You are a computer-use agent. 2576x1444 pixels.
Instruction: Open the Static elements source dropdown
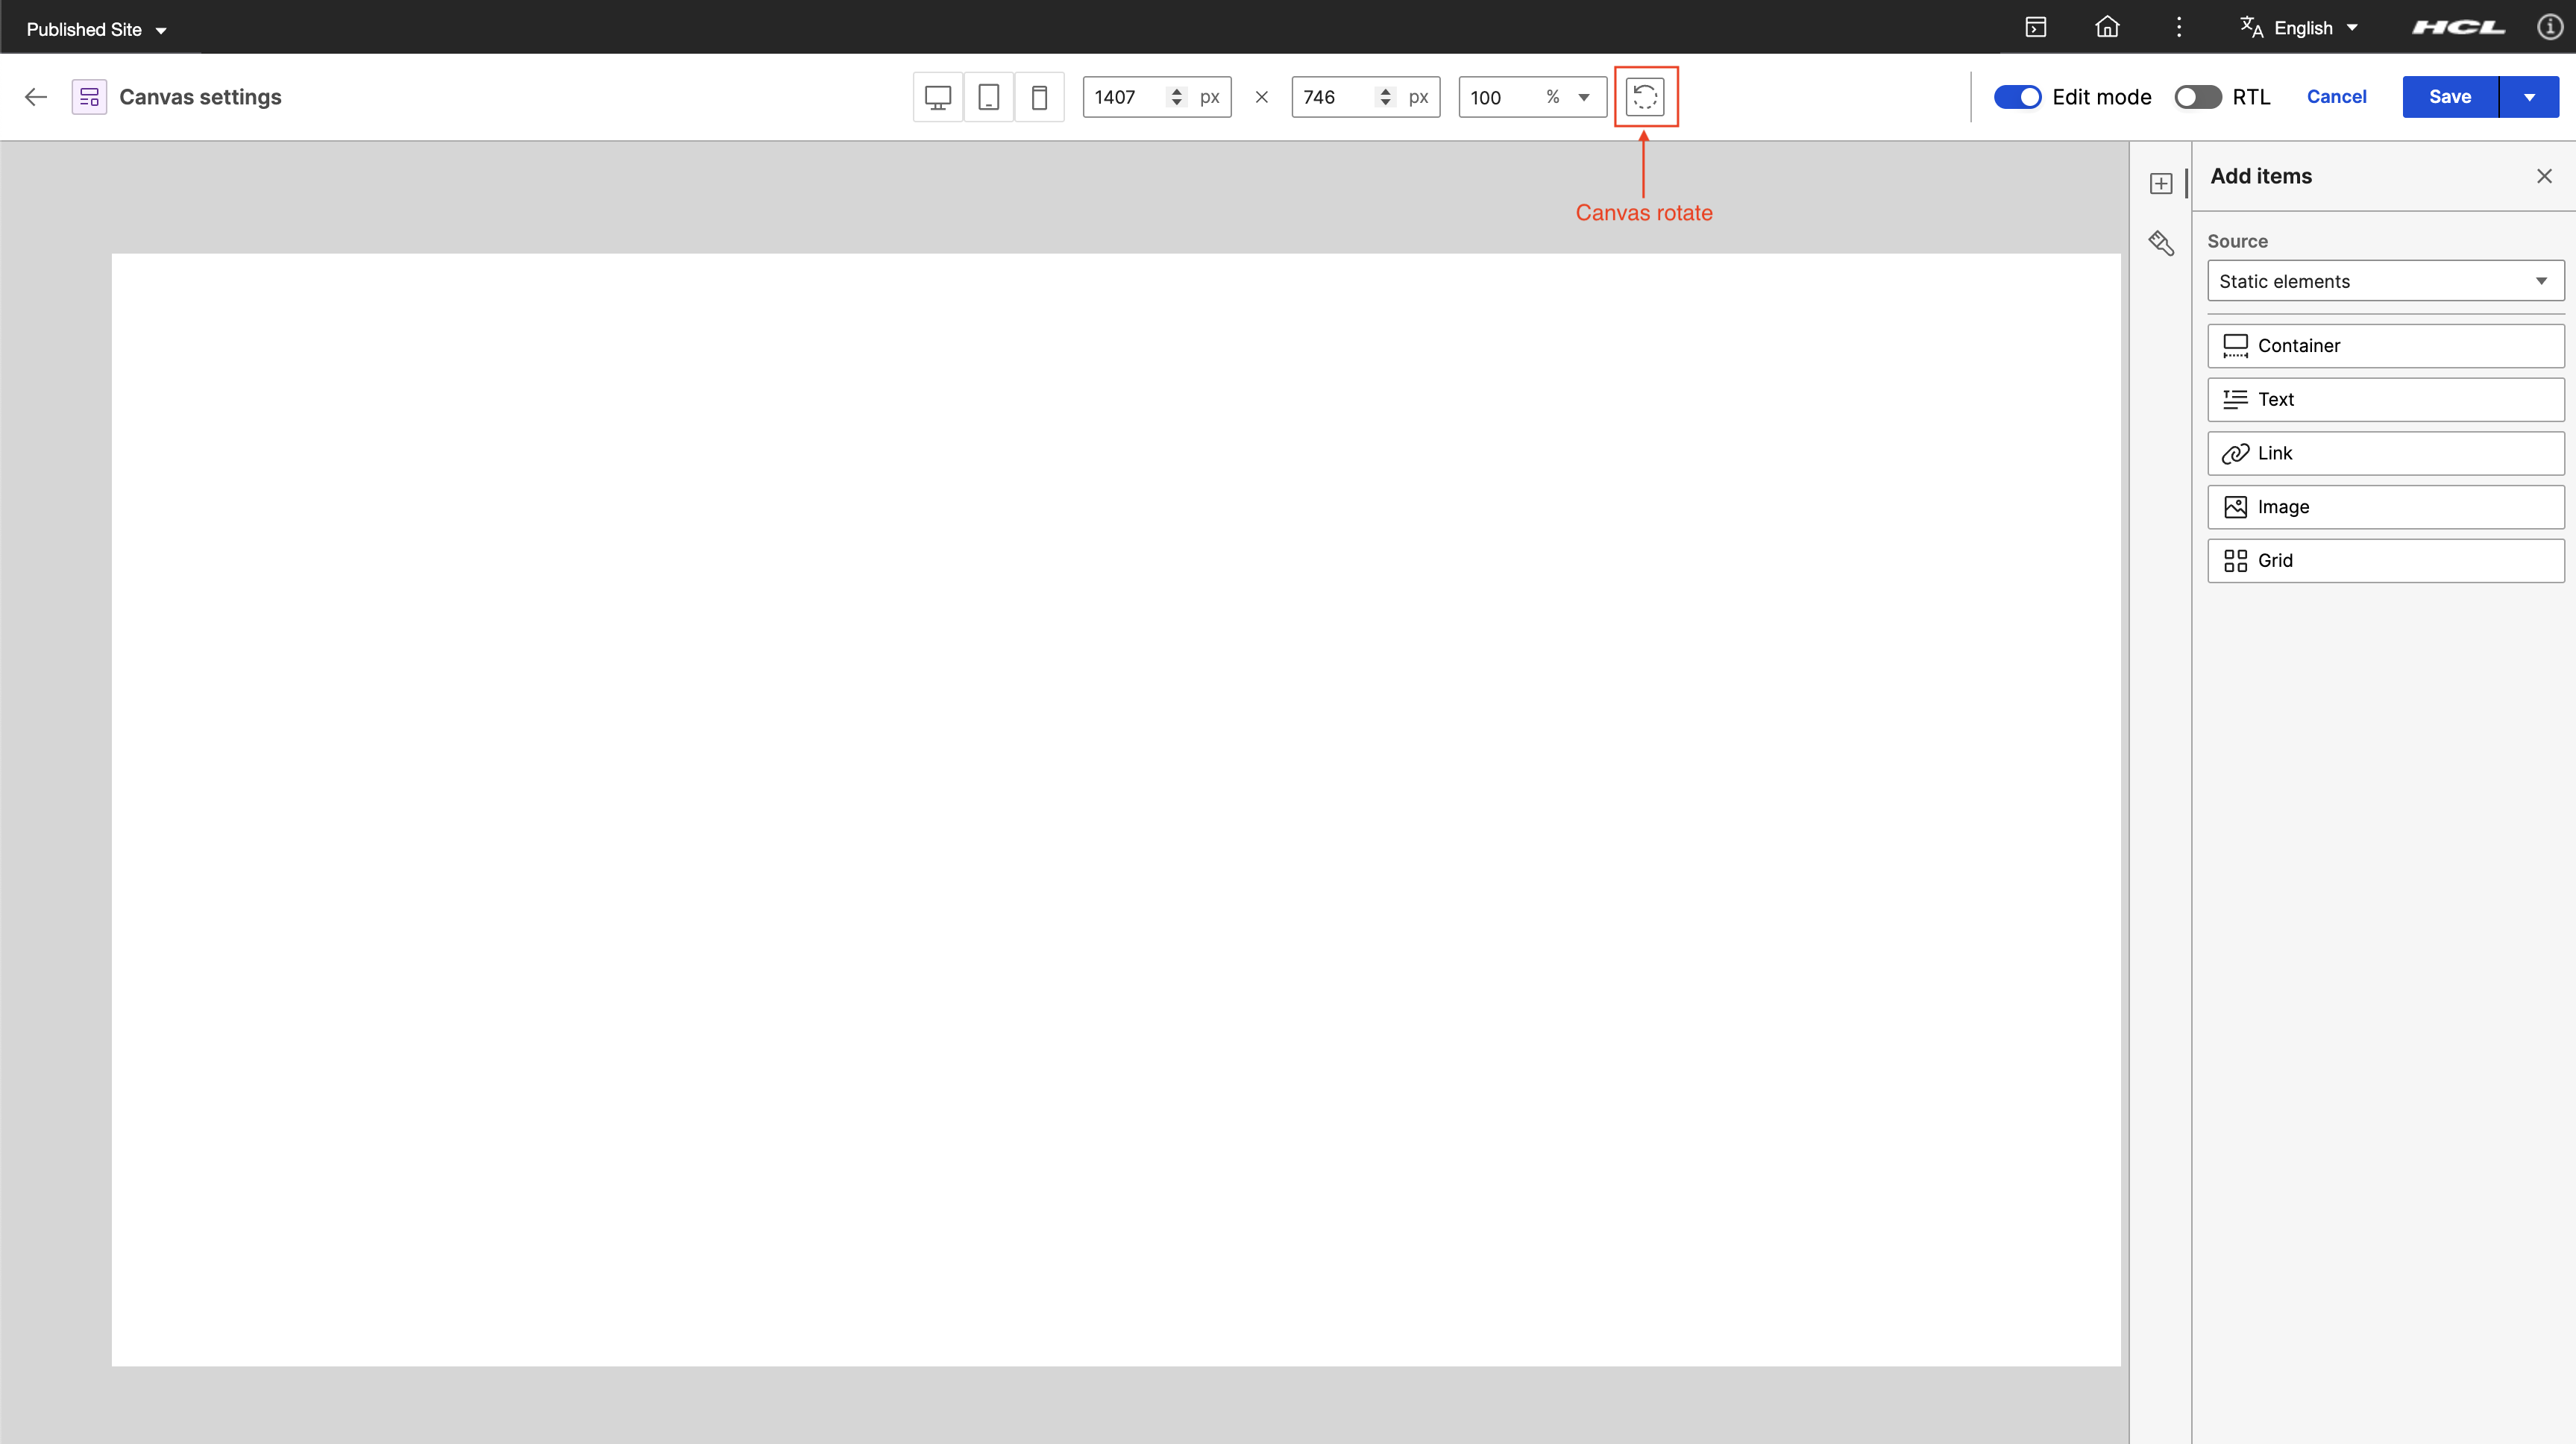coord(2385,281)
